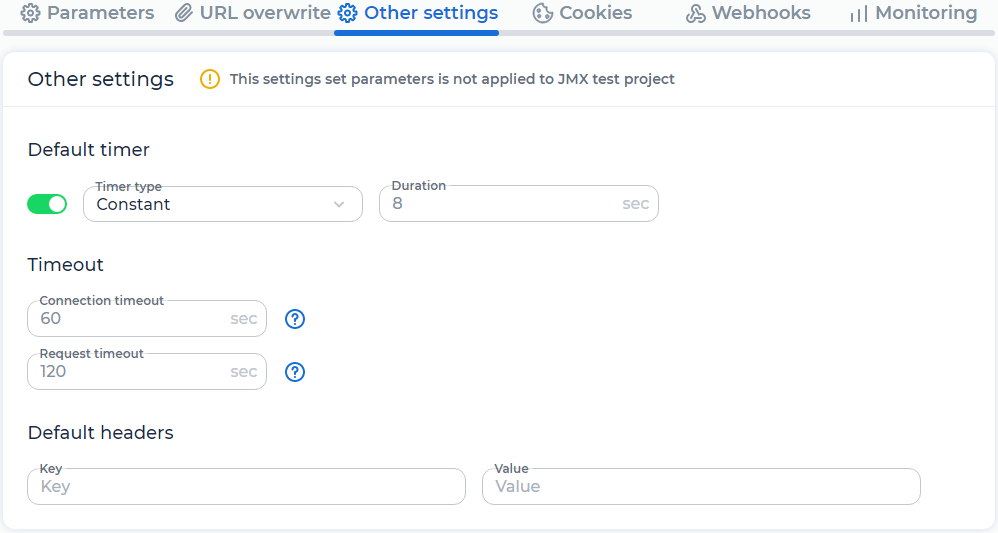This screenshot has width=998, height=533.
Task: Click the orange warning icon beside Other settings
Action: click(x=210, y=79)
